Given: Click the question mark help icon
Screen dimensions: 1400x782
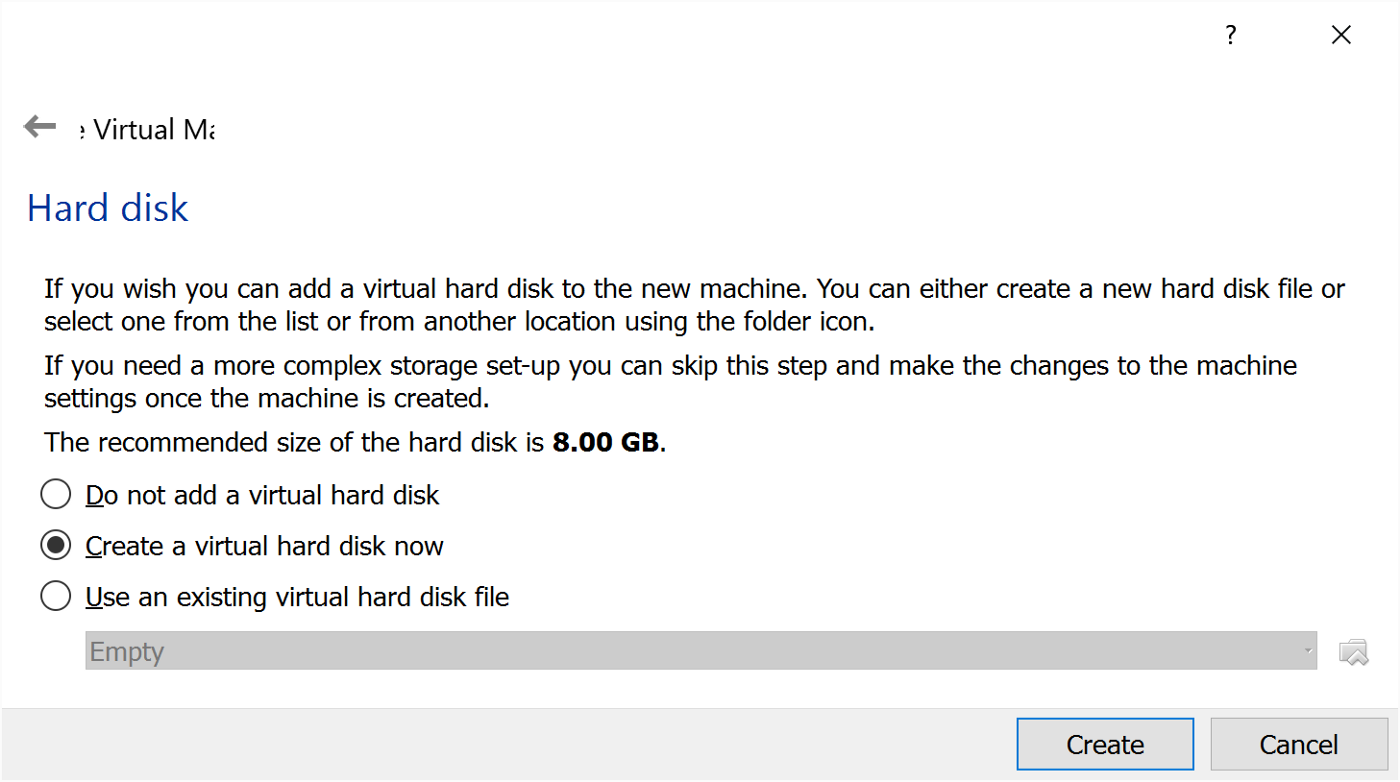Looking at the screenshot, I should point(1231,36).
